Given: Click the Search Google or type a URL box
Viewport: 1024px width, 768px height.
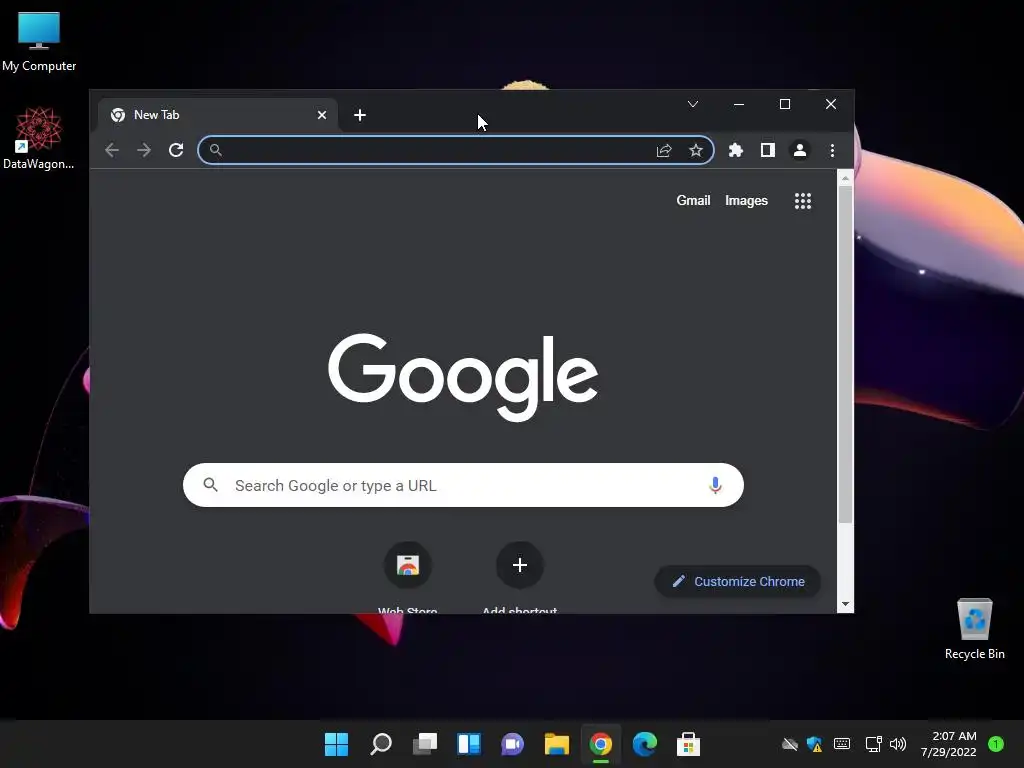Looking at the screenshot, I should [x=463, y=485].
